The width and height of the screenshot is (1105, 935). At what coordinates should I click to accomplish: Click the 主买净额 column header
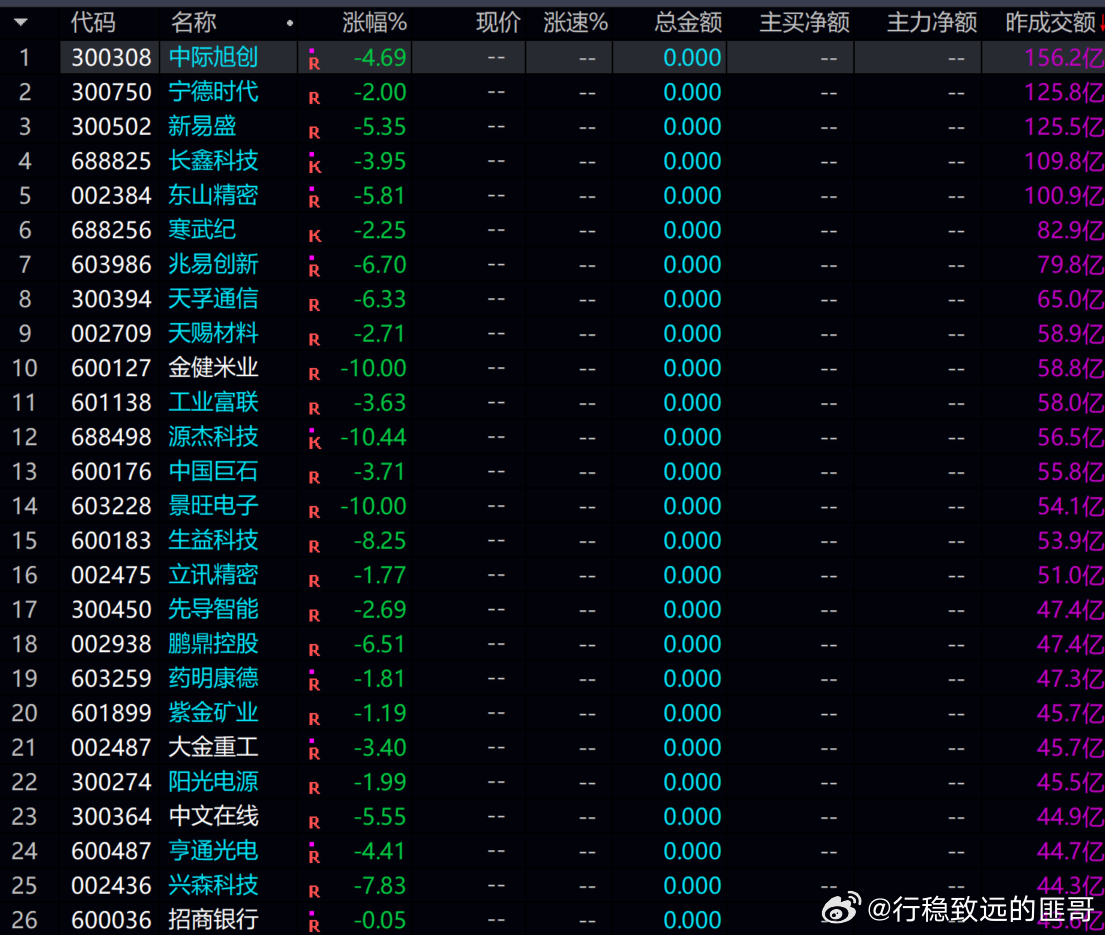[805, 23]
